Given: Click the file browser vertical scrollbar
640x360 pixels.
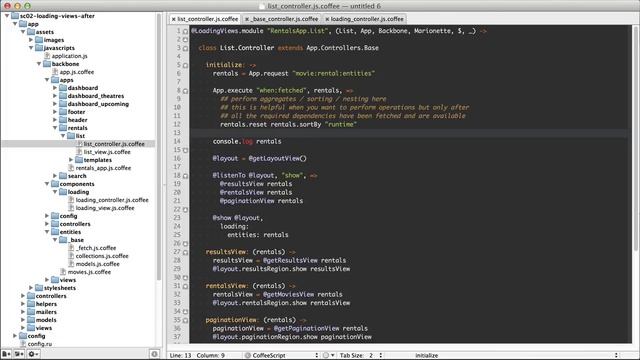Looking at the screenshot, I should point(159,147).
